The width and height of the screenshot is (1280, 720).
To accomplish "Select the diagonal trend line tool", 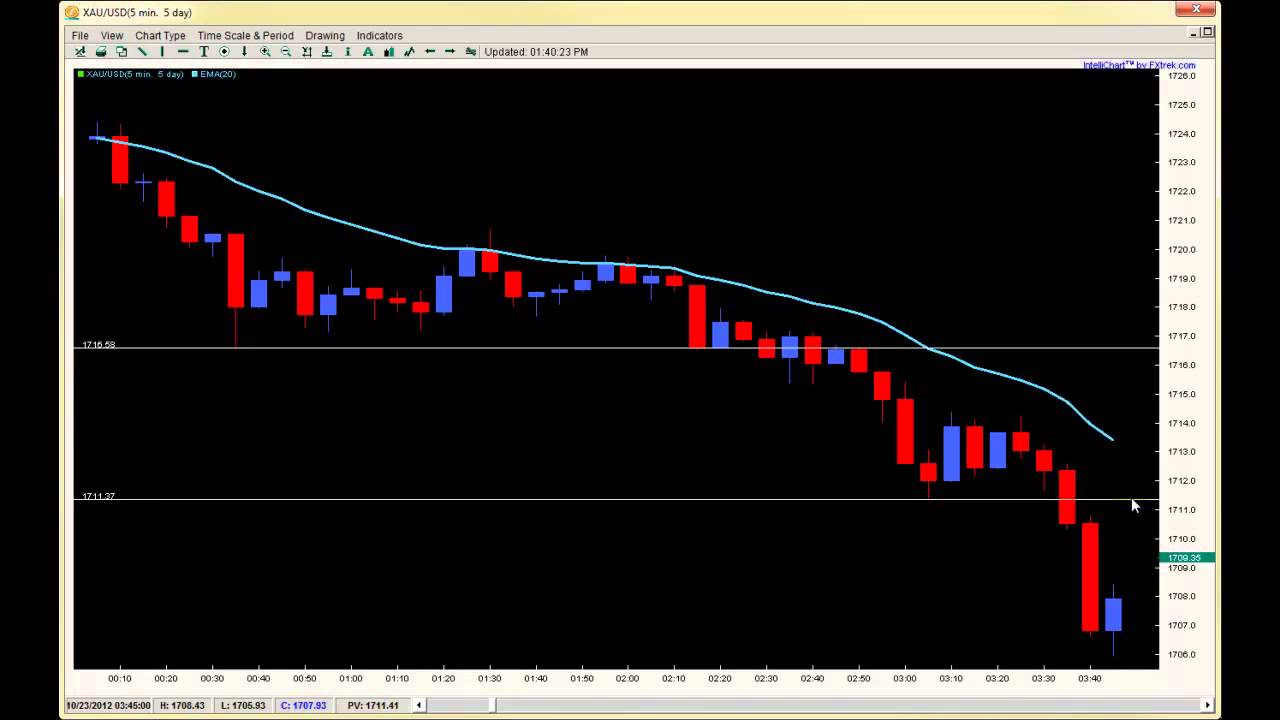I will 142,52.
